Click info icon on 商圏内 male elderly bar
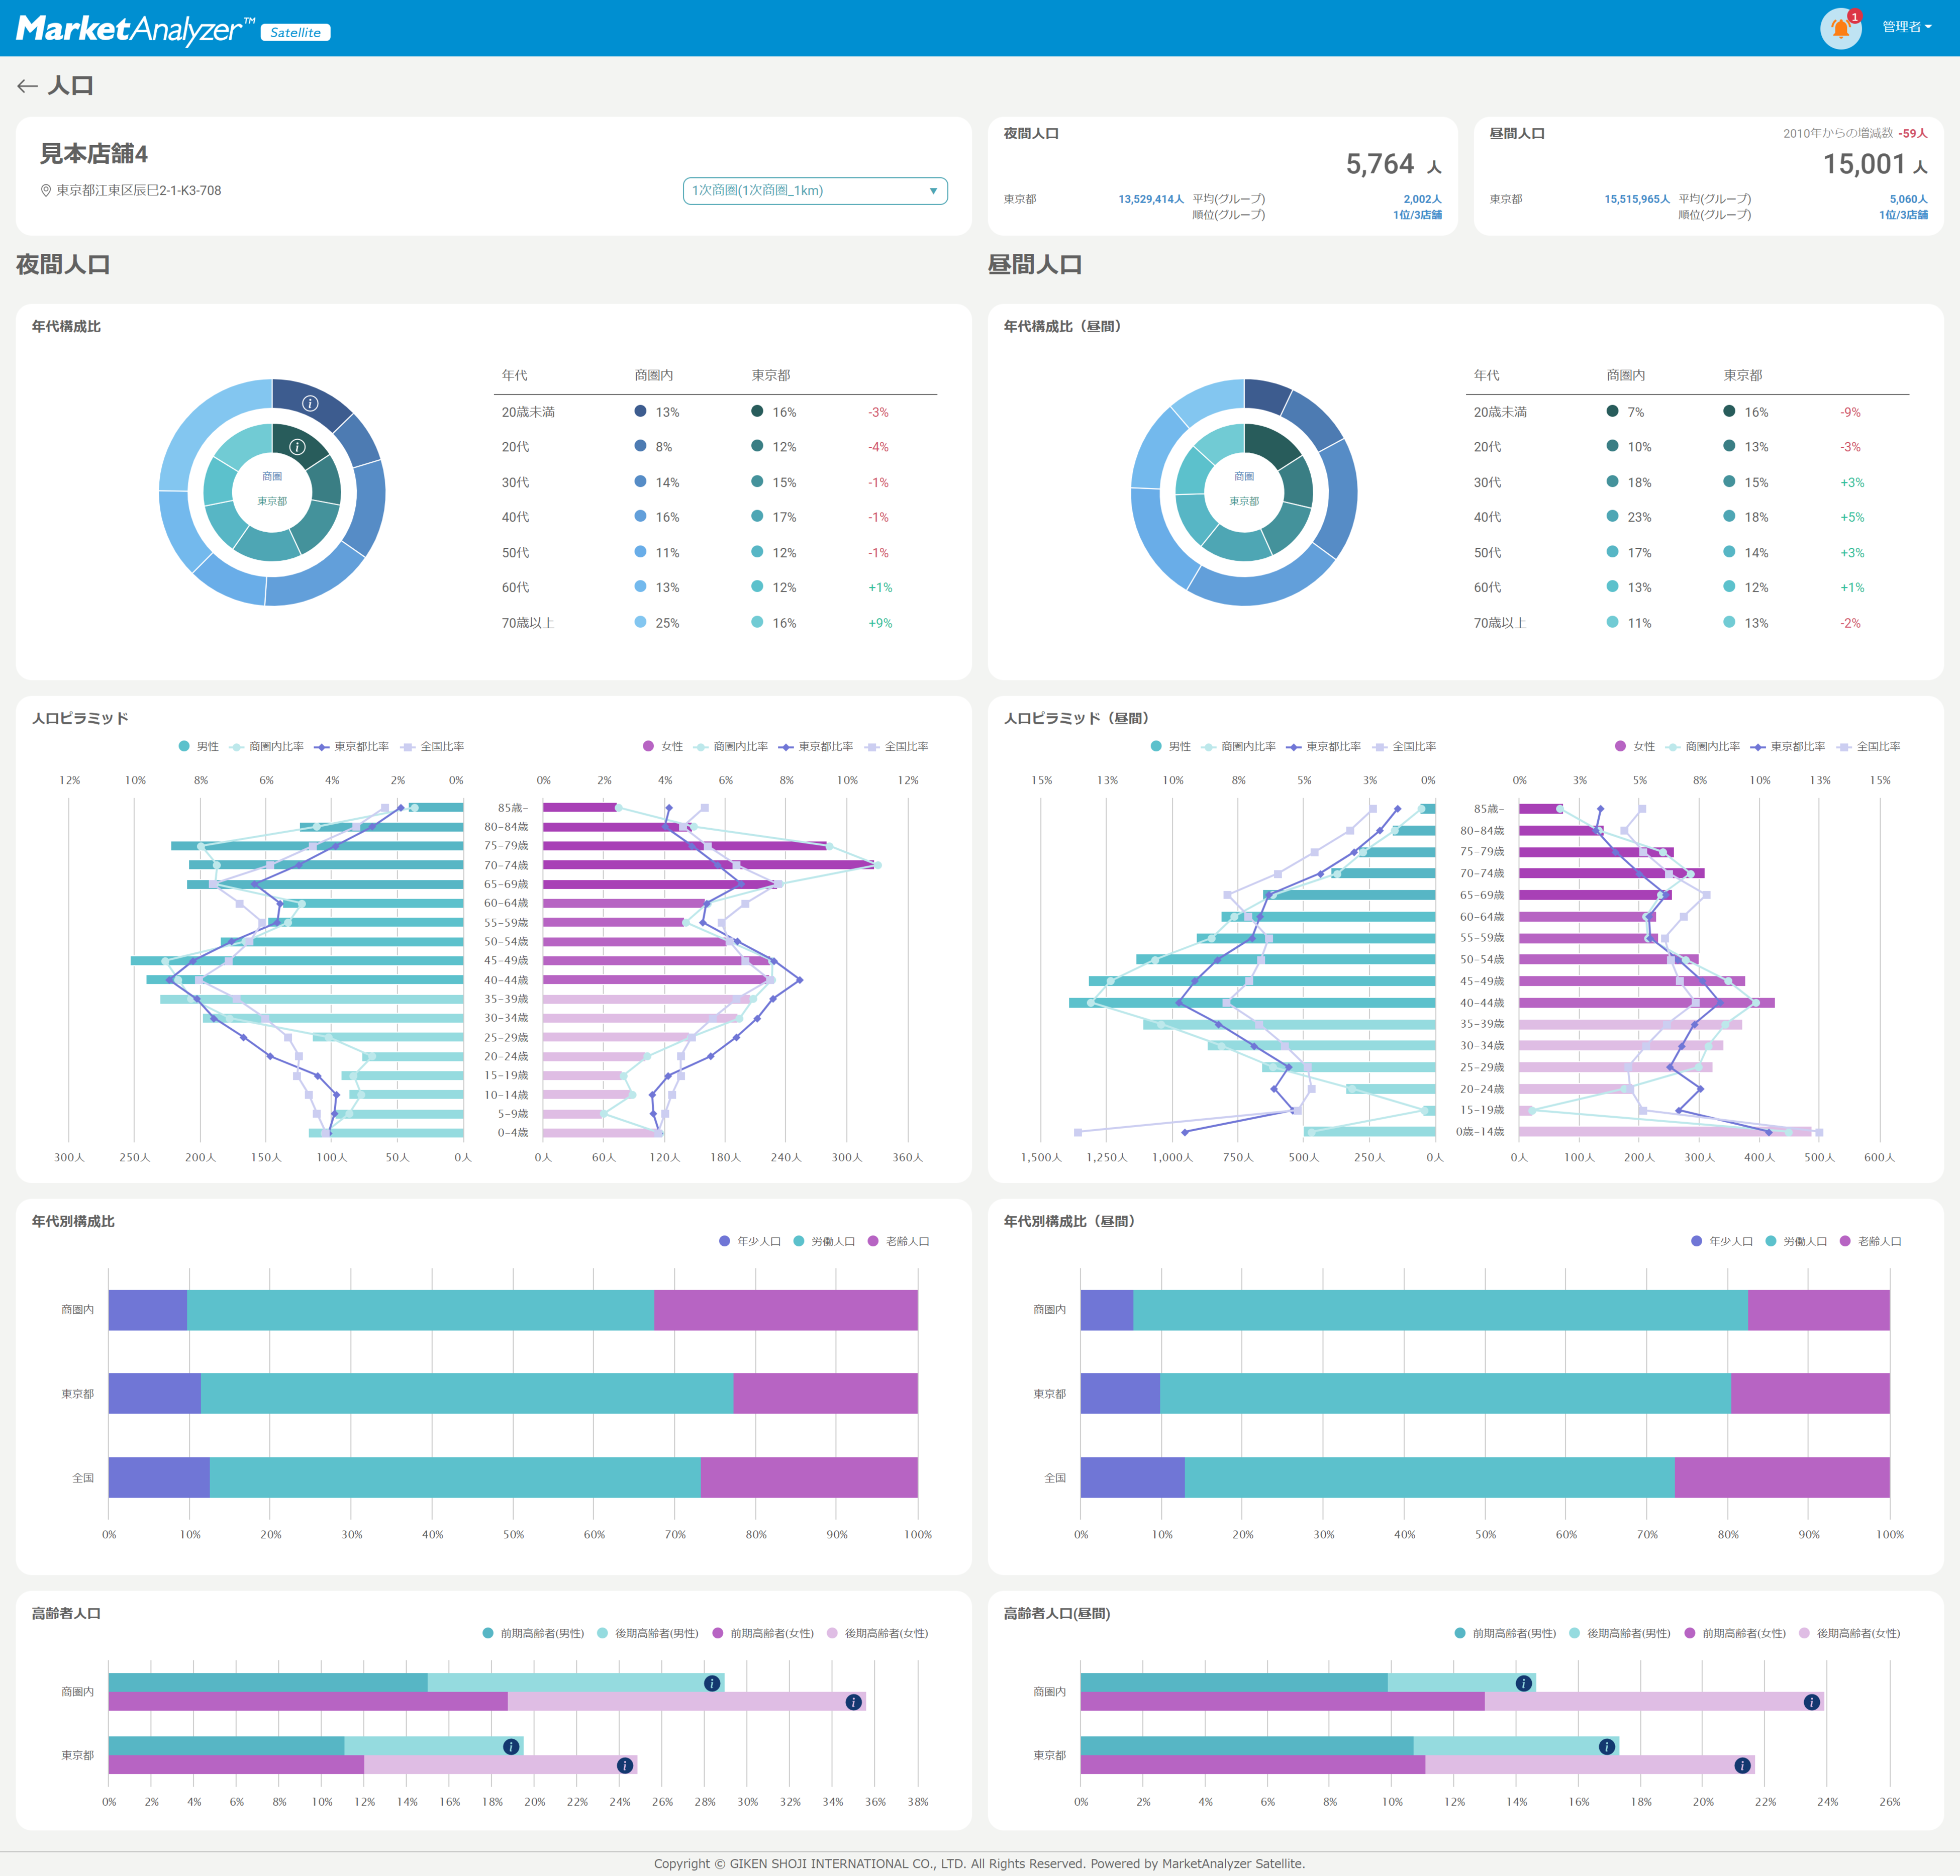 712,1683
